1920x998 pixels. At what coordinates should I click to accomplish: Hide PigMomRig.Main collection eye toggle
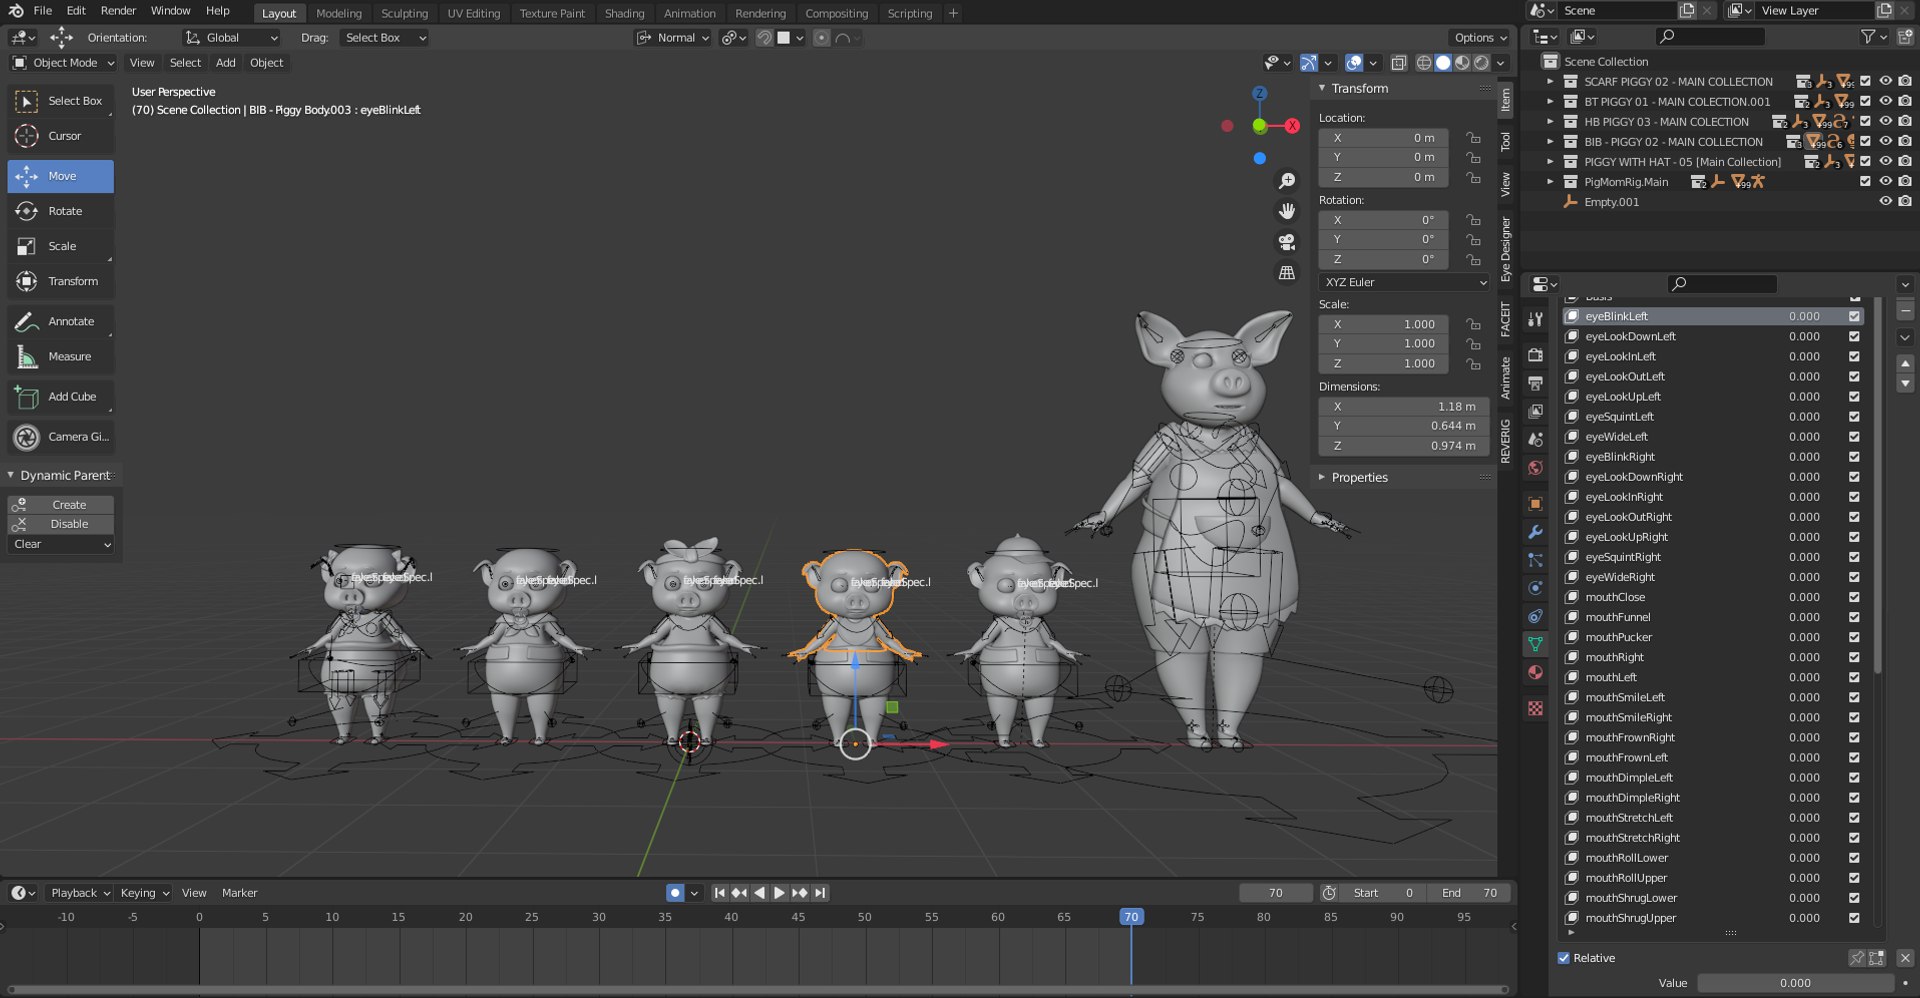pyautogui.click(x=1885, y=181)
